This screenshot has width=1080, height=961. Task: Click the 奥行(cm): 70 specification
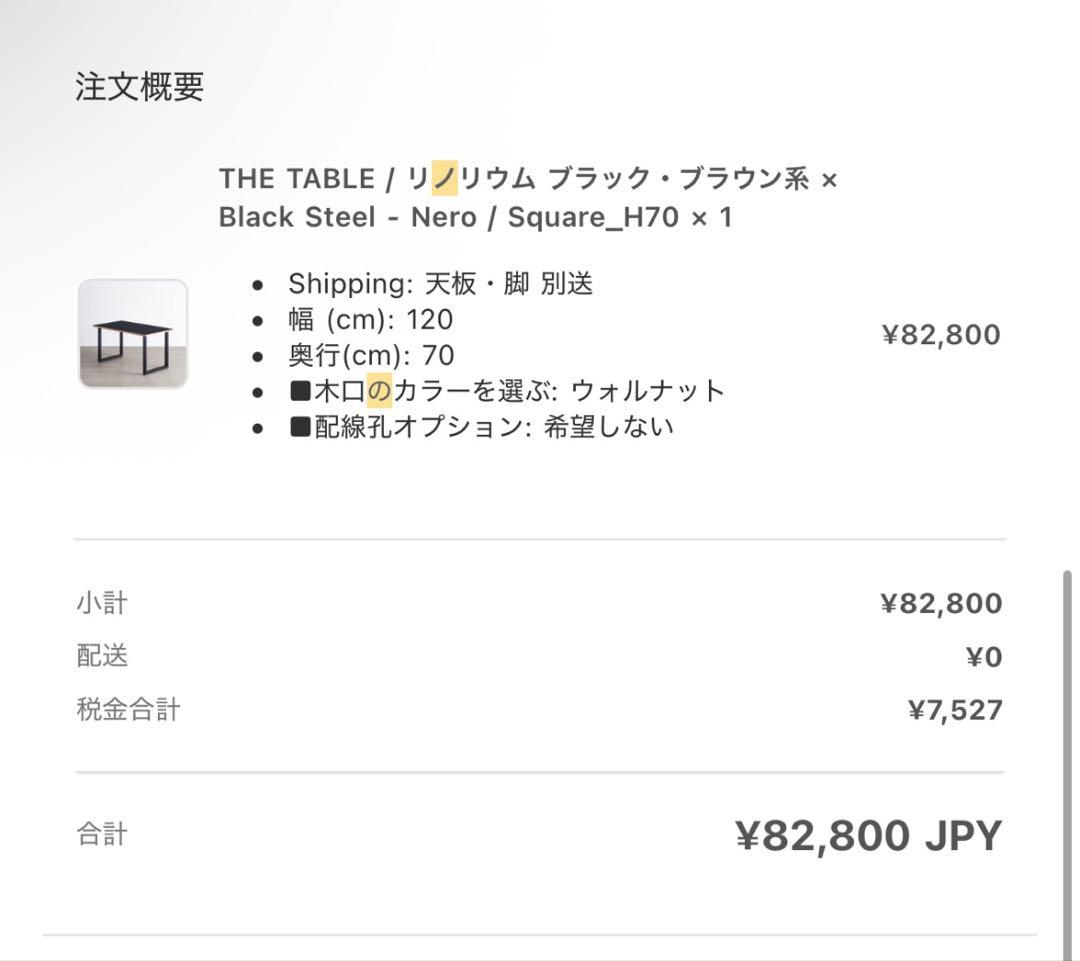[370, 354]
